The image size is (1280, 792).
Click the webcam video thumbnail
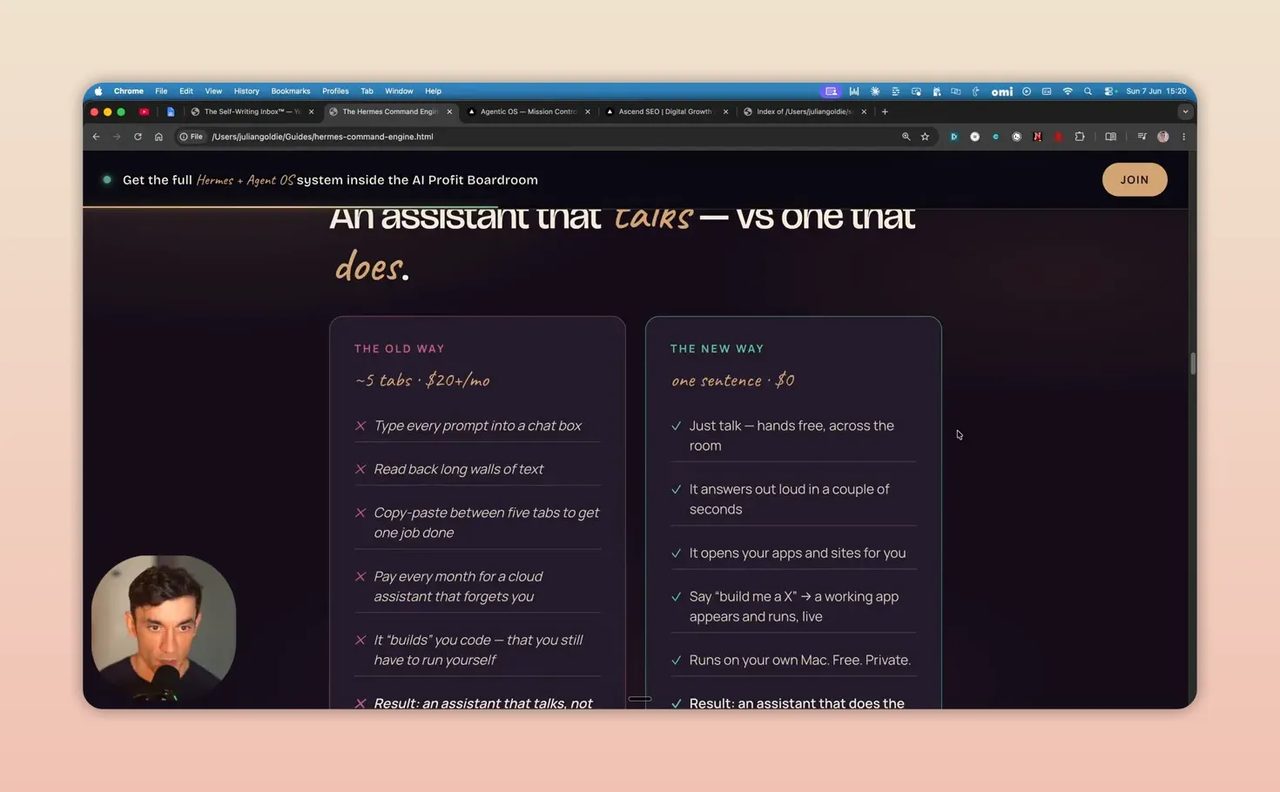coord(163,629)
